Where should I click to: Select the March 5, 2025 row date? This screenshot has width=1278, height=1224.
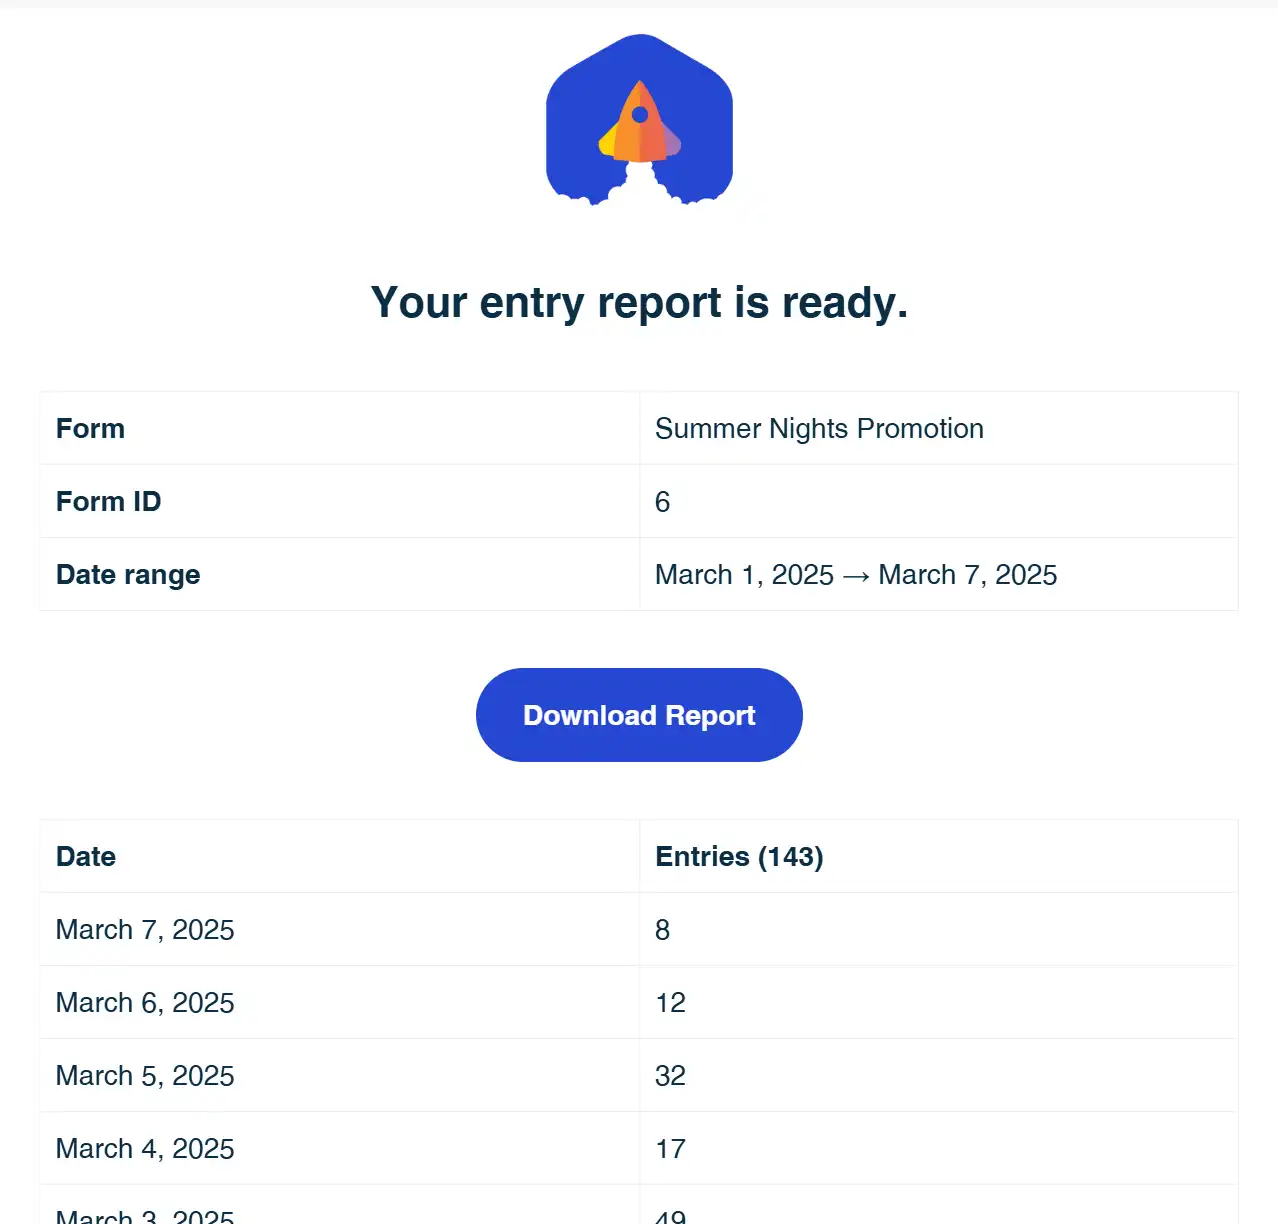[x=145, y=1076]
